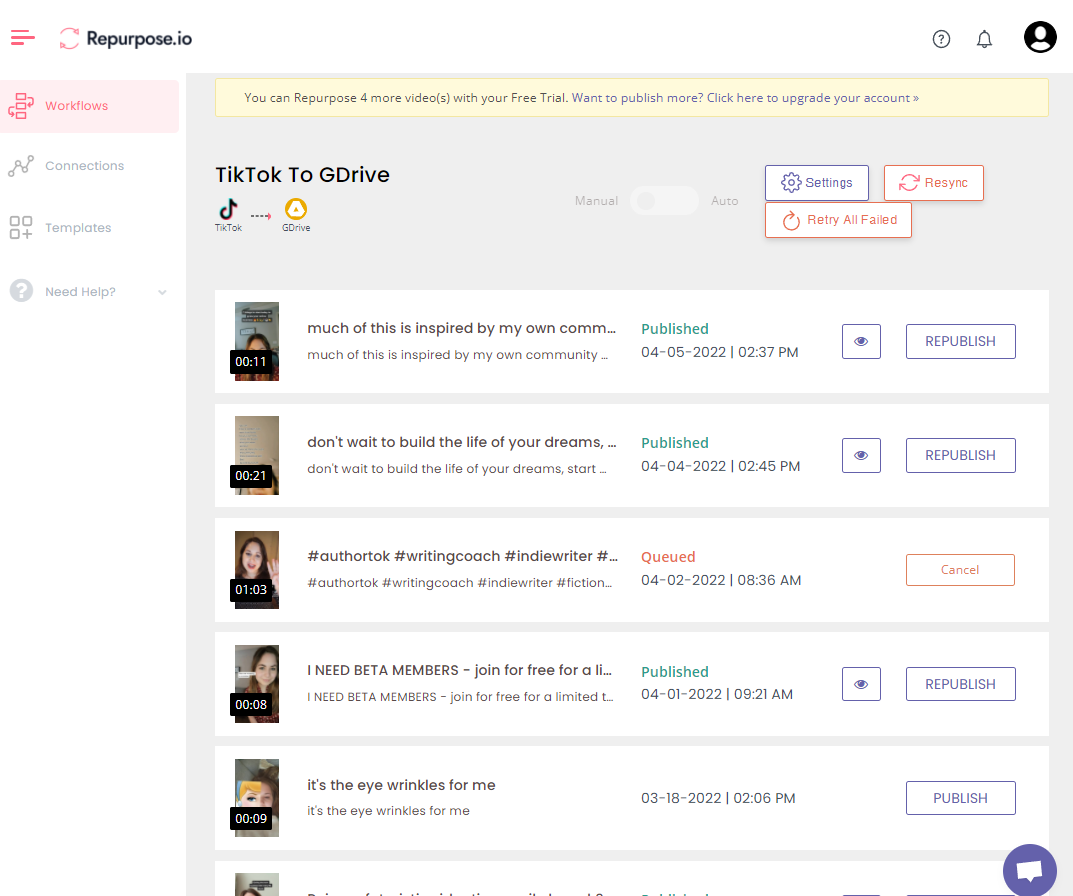Show preview of 'I NEED BETA MEMBERS' video
1073x896 pixels.
coord(861,684)
